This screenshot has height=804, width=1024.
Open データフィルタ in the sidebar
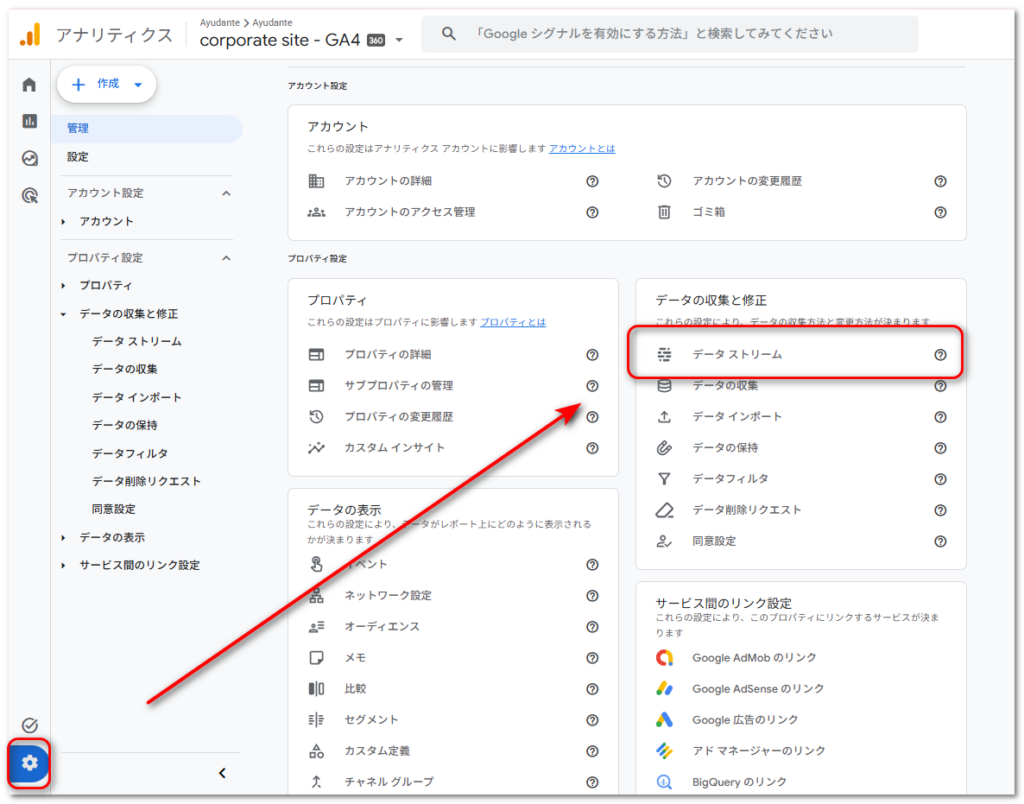click(x=129, y=453)
